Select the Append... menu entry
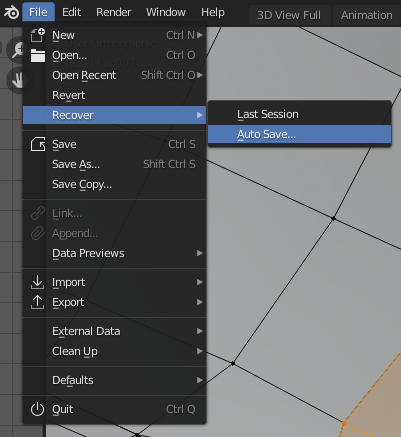Screen dimensions: 401x437 tap(115, 233)
